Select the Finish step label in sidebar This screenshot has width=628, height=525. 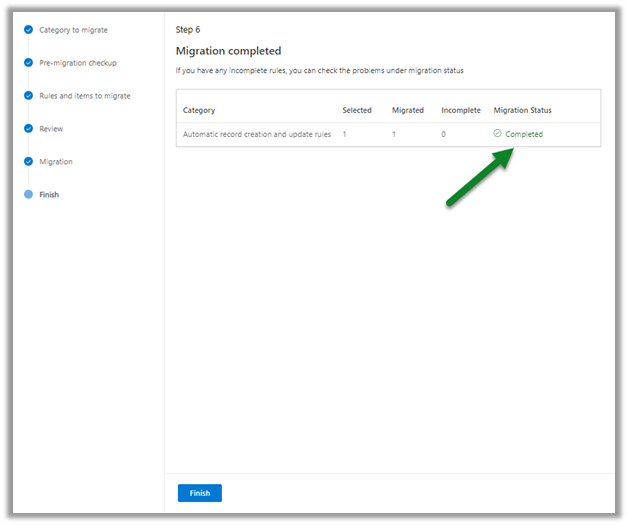(49, 195)
